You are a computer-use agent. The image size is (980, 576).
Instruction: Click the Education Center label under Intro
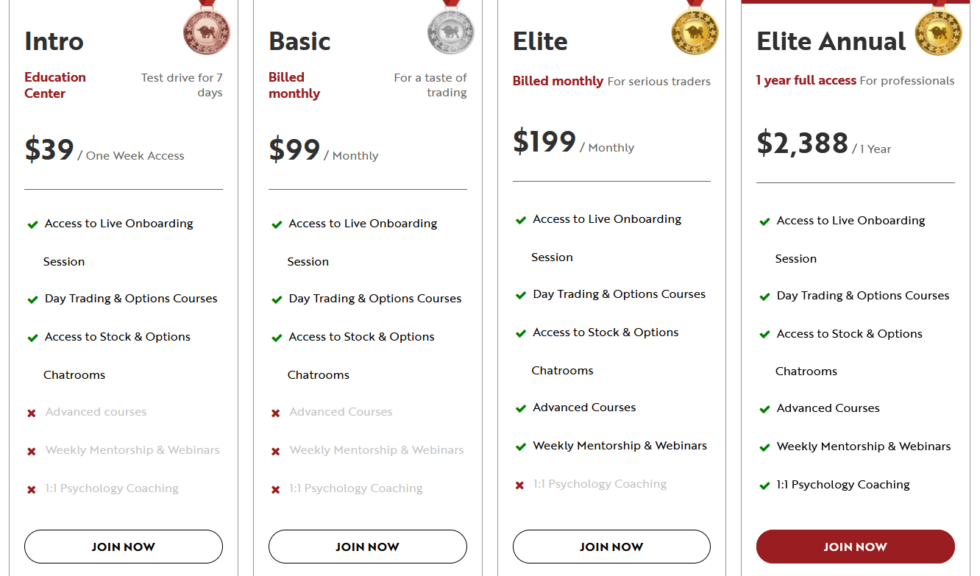coord(55,85)
